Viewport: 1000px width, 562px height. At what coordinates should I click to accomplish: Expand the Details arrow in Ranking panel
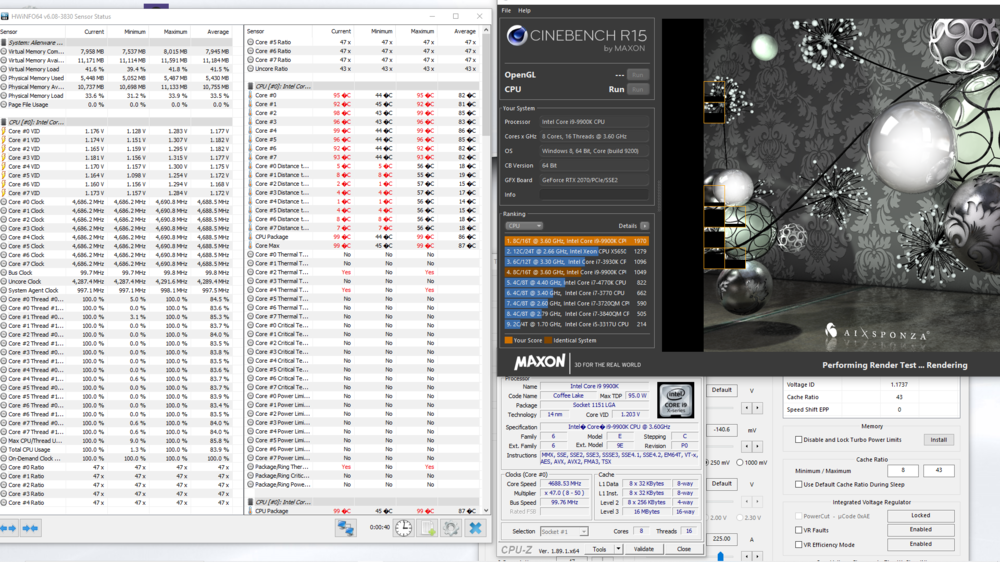(x=644, y=226)
